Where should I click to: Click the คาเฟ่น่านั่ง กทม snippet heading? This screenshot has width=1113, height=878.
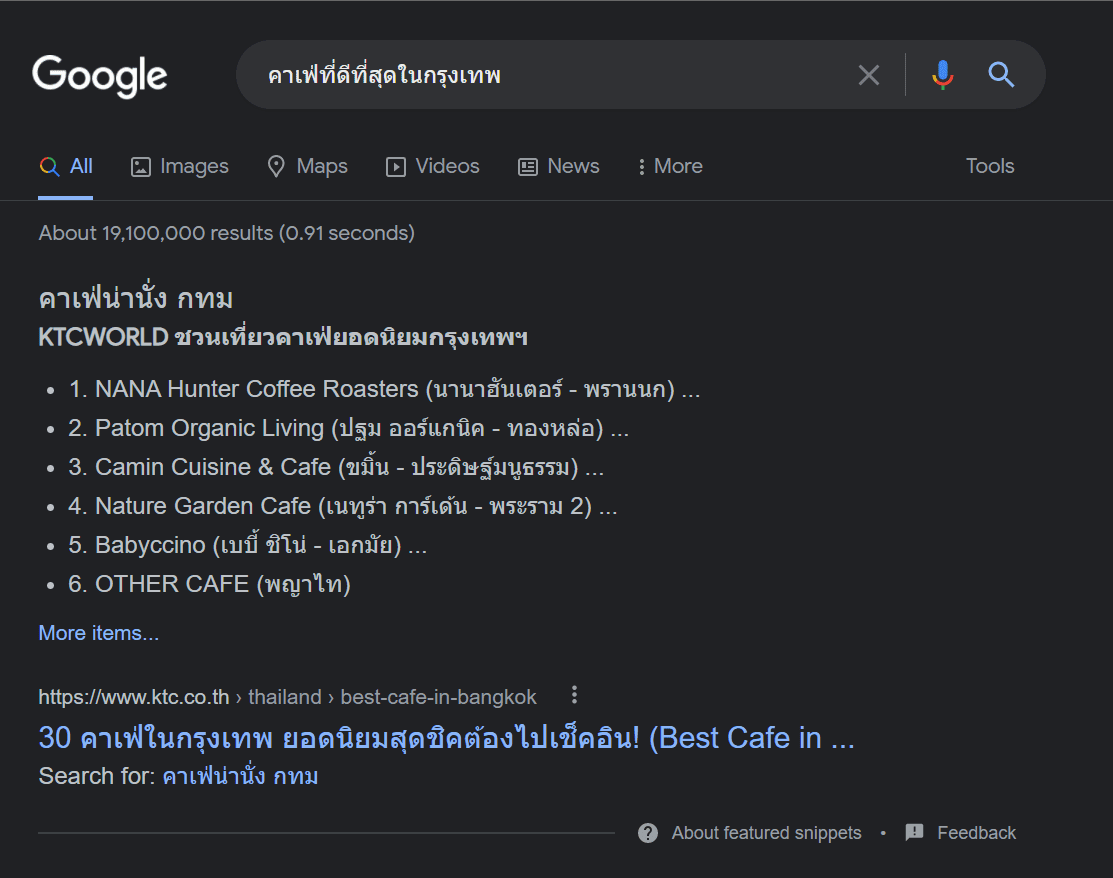pos(136,298)
